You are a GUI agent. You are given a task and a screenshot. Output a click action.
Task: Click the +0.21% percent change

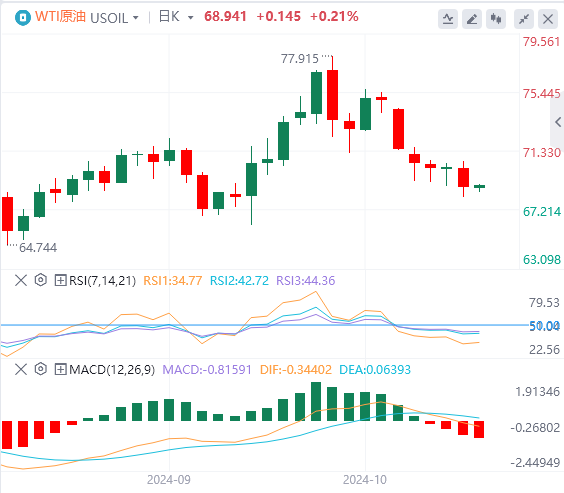(334, 17)
